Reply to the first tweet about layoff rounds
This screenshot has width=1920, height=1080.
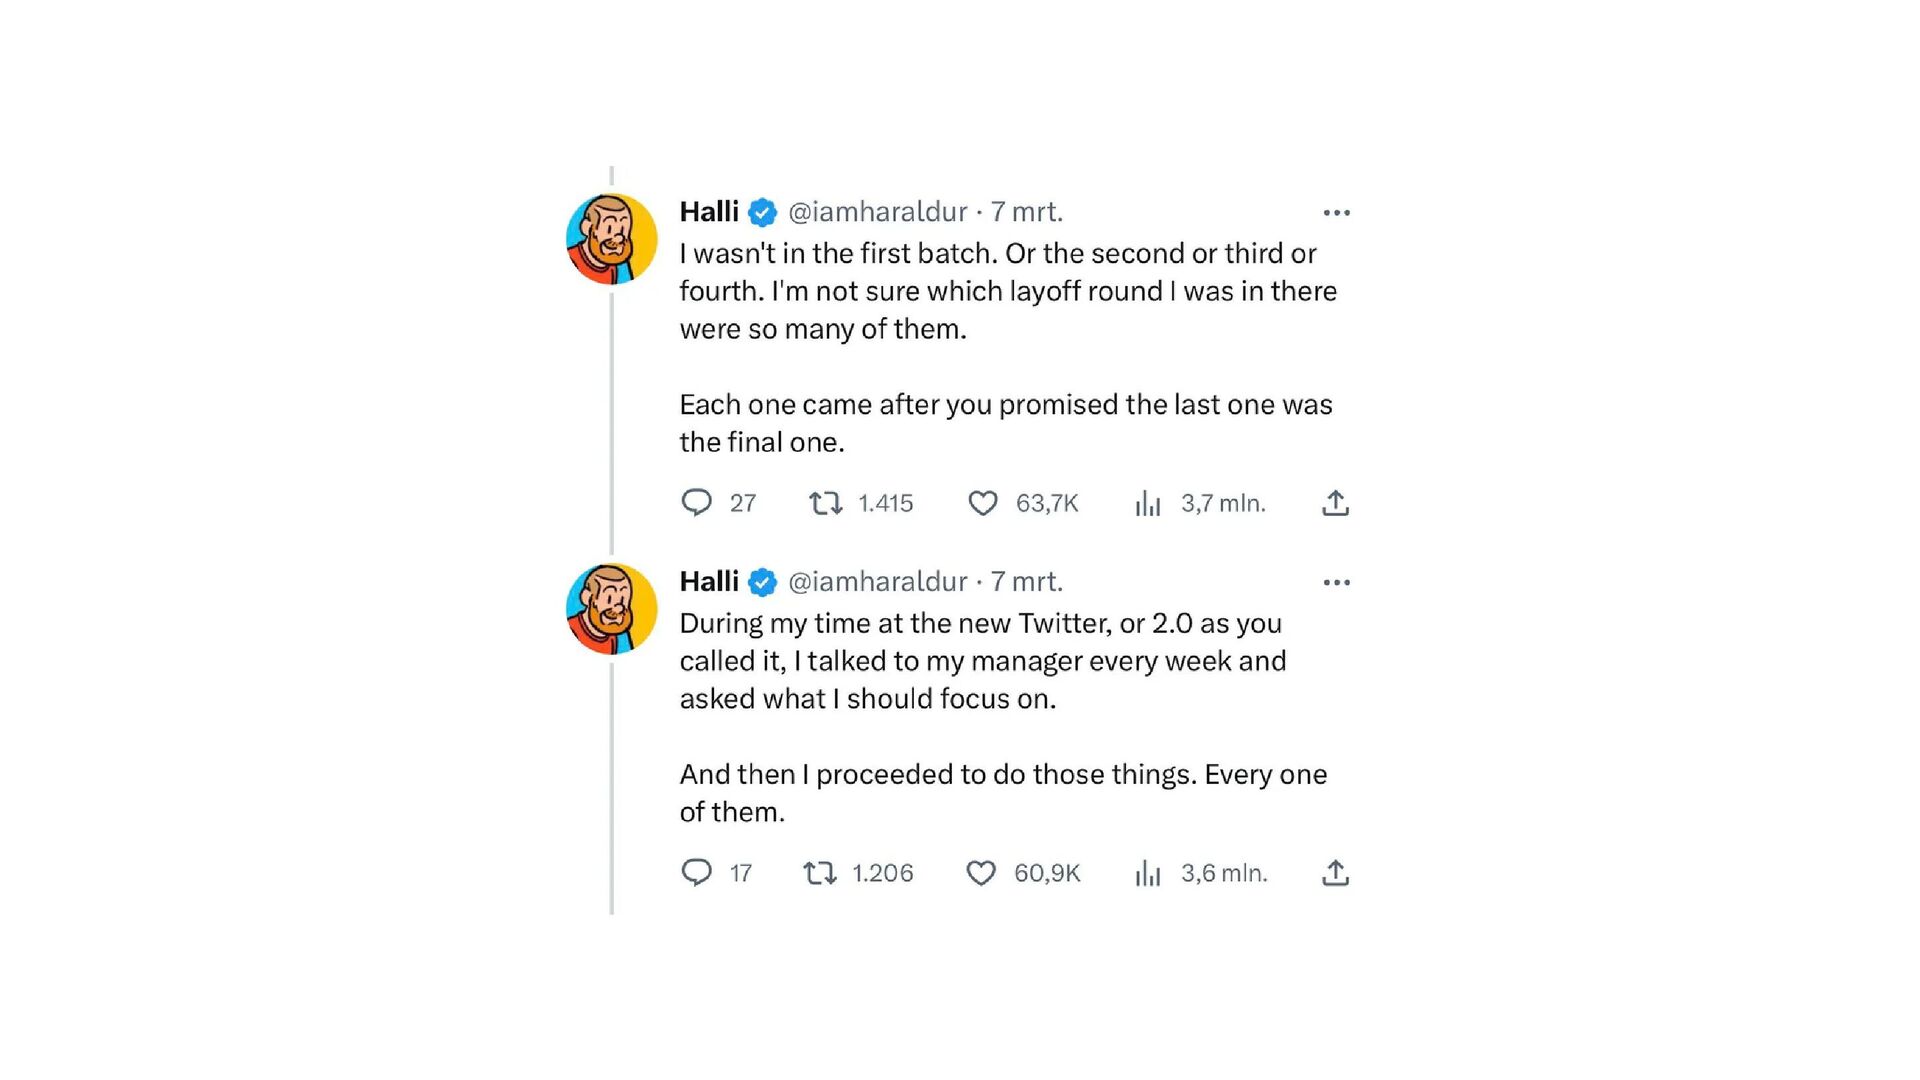(x=696, y=502)
